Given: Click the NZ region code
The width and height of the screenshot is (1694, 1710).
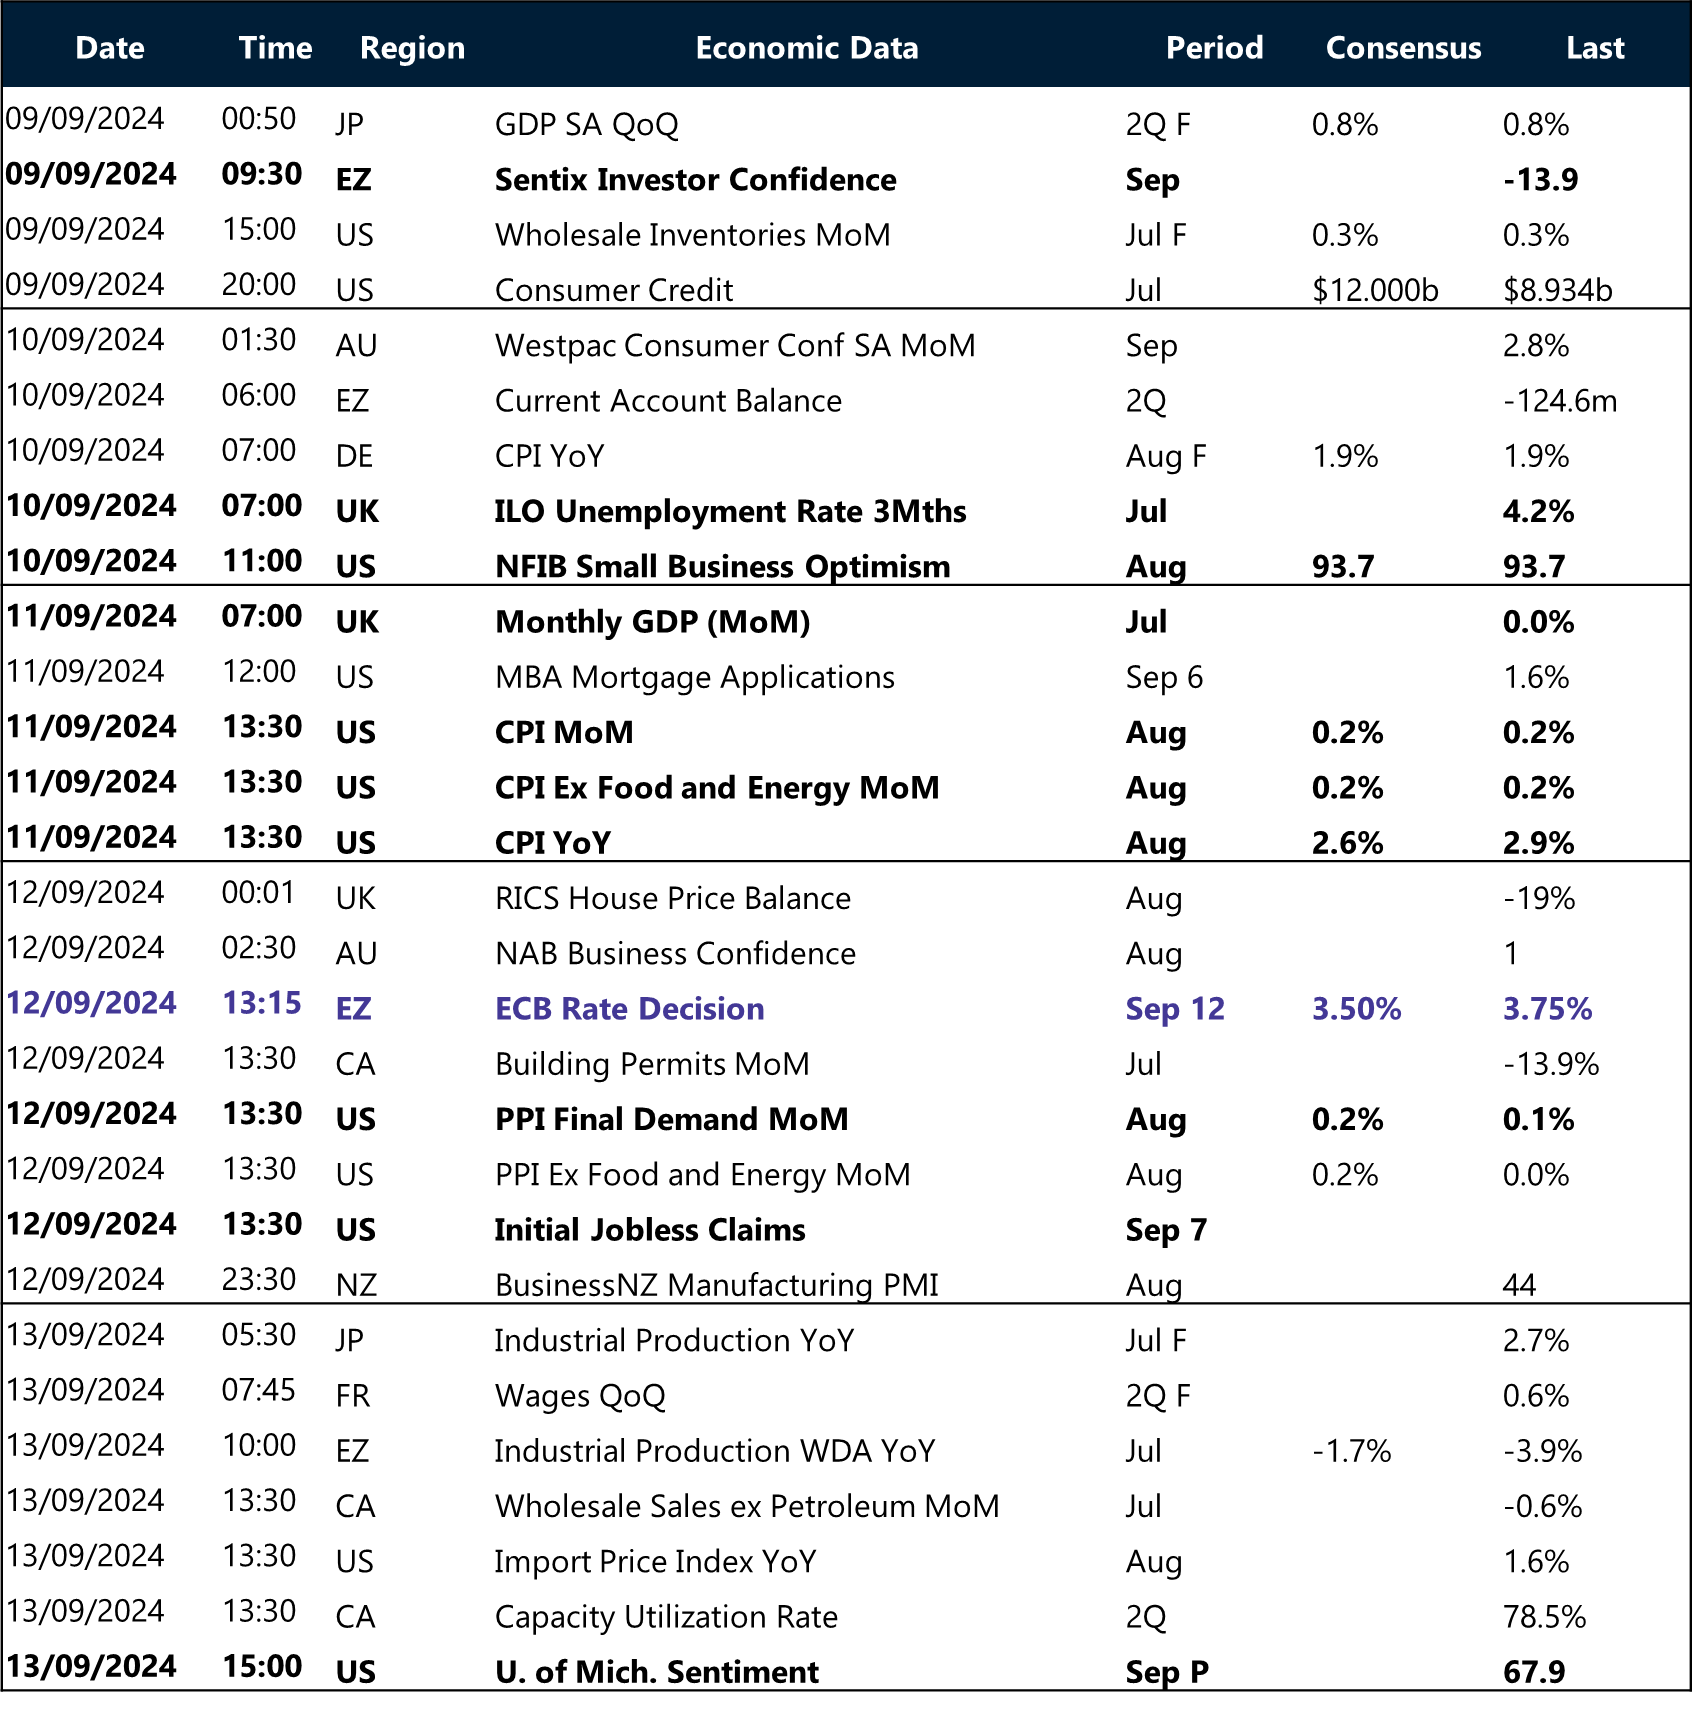Looking at the screenshot, I should (356, 1285).
